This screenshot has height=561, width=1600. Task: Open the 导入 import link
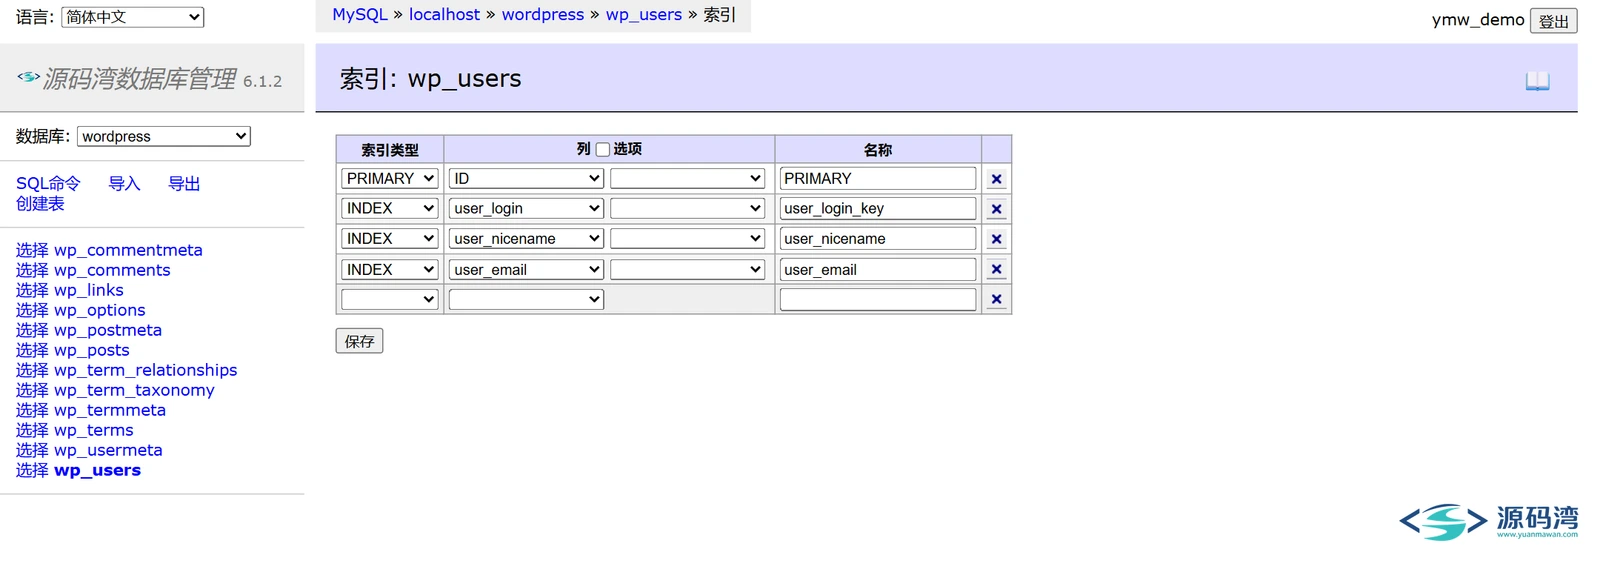coord(124,183)
